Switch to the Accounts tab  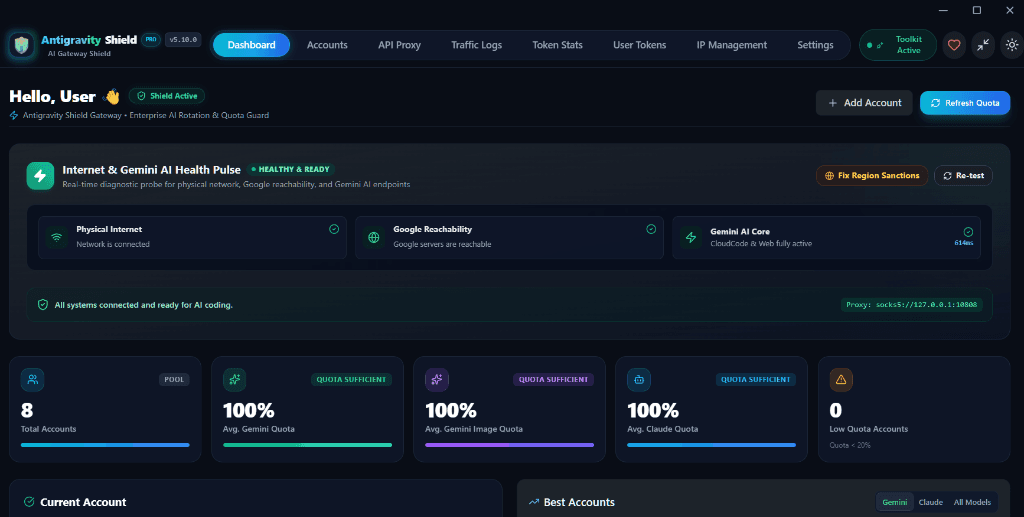click(x=327, y=45)
